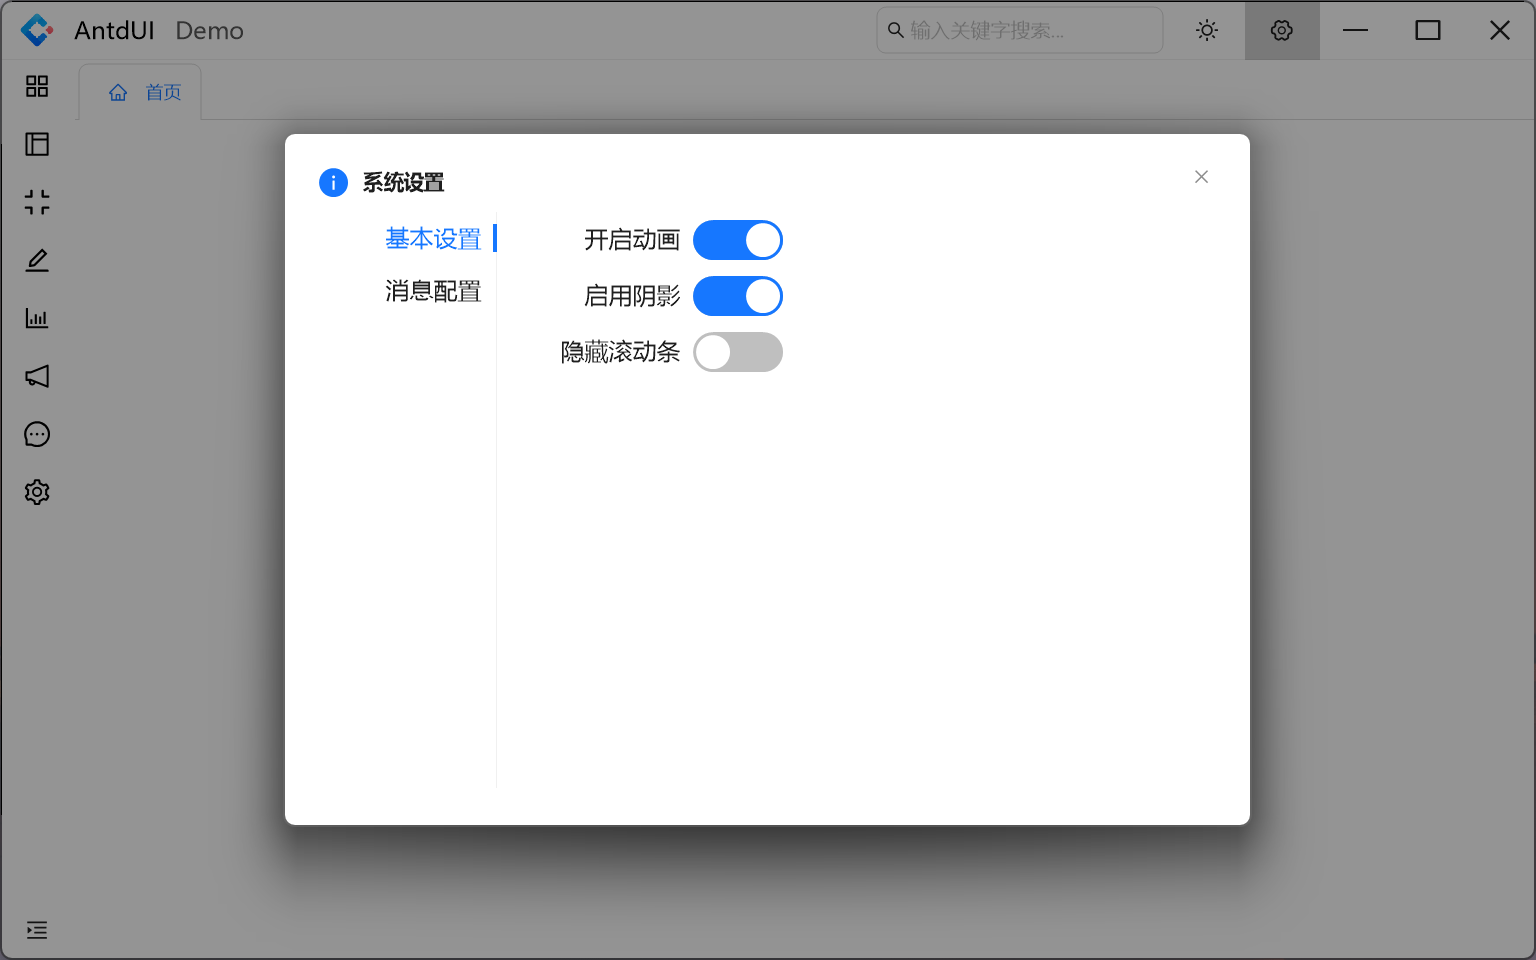Screen dimensions: 1536x960
Task: Click the collapse-corners icon in sidebar
Action: (x=37, y=202)
